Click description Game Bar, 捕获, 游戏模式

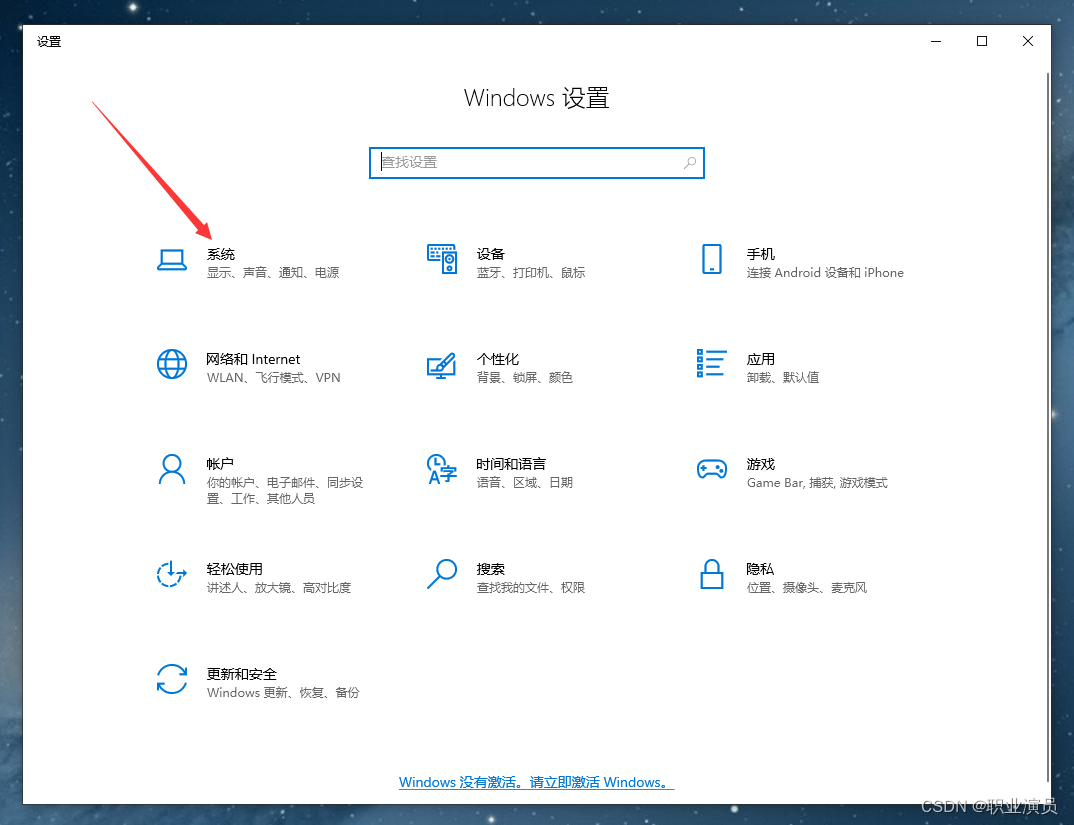[x=817, y=483]
